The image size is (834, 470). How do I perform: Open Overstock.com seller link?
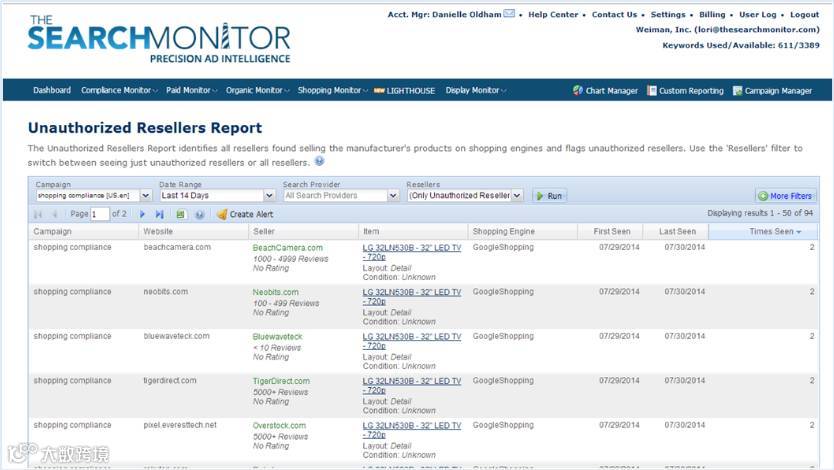tap(279, 425)
